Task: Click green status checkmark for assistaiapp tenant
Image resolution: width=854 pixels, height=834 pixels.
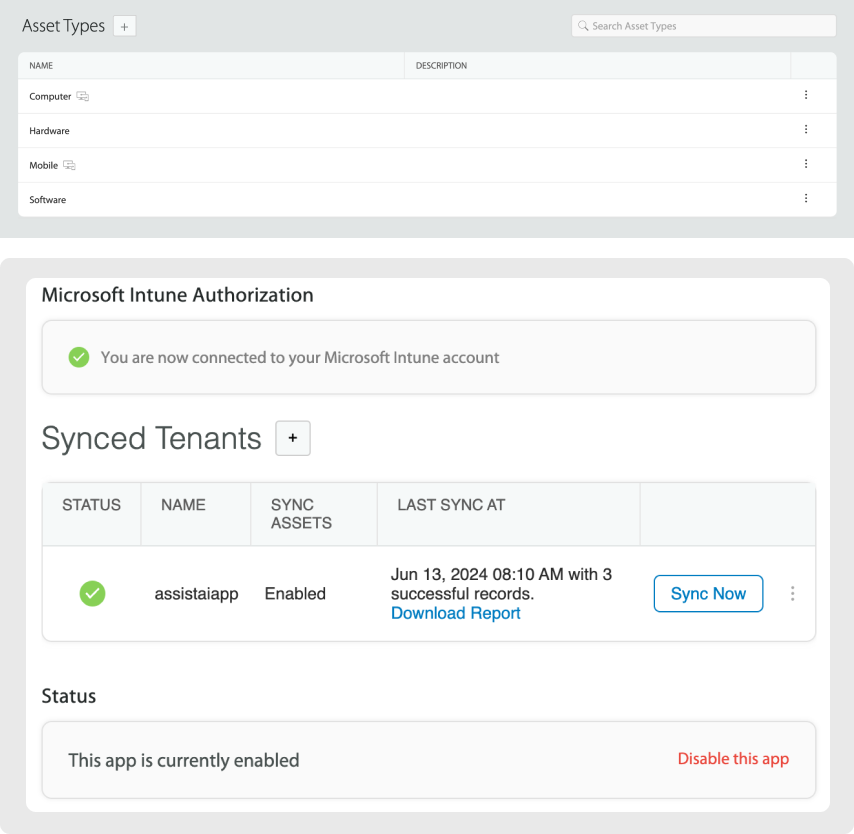Action: pyautogui.click(x=92, y=593)
